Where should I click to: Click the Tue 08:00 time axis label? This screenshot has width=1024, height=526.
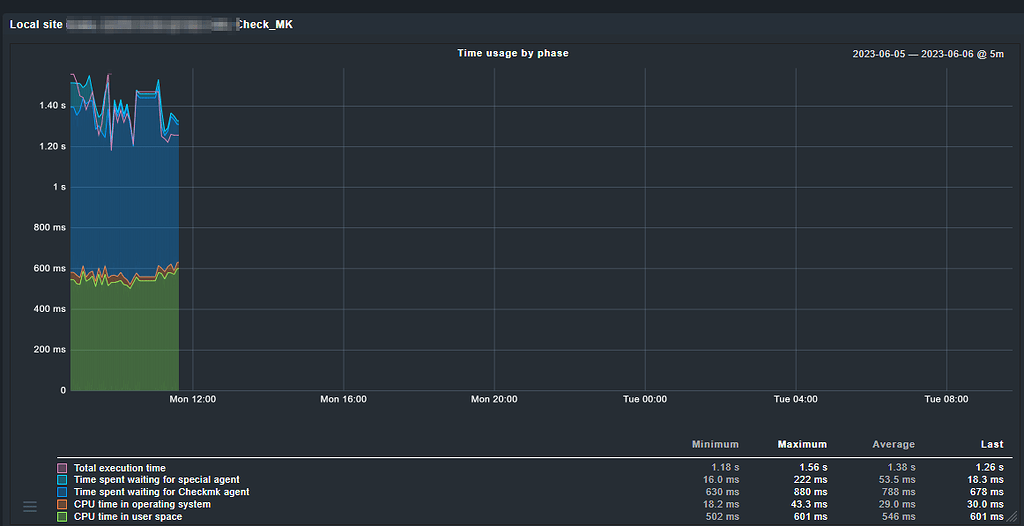(x=946, y=399)
